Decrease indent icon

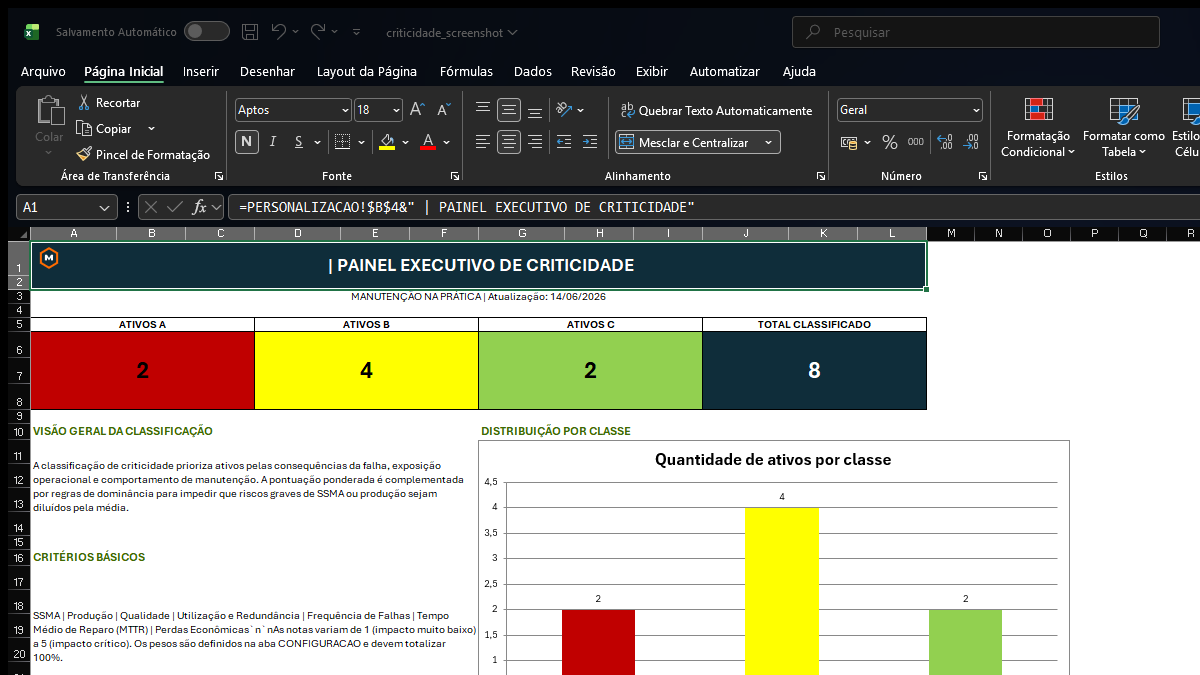(564, 142)
